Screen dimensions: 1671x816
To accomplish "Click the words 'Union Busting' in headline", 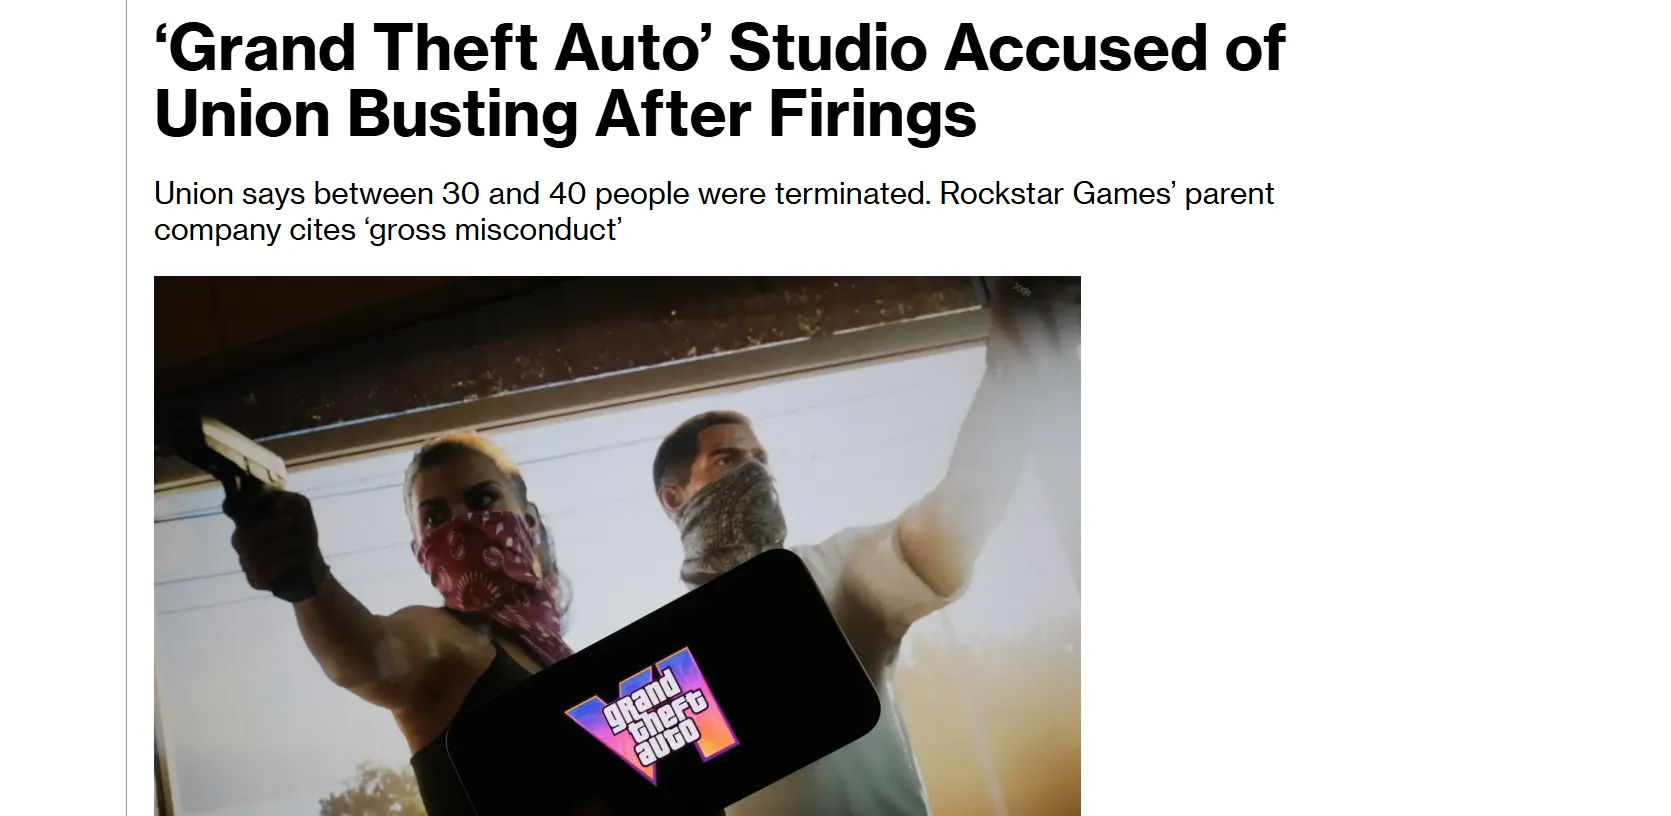I will point(365,113).
